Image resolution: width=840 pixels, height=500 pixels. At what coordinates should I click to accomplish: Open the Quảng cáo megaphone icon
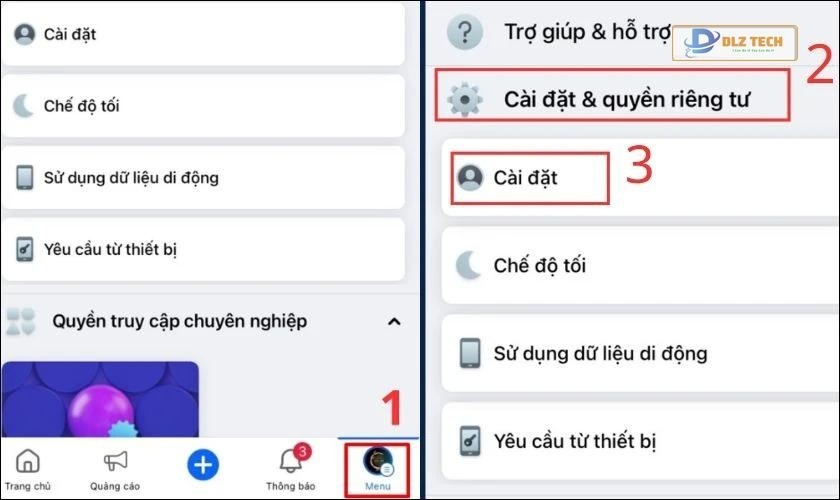click(115, 460)
